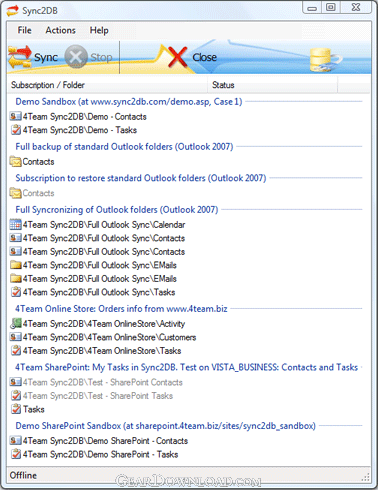Screen dimensions: 378x490
Task: Select 'Test - SharePoint Tasks' row text
Action: 98,396
